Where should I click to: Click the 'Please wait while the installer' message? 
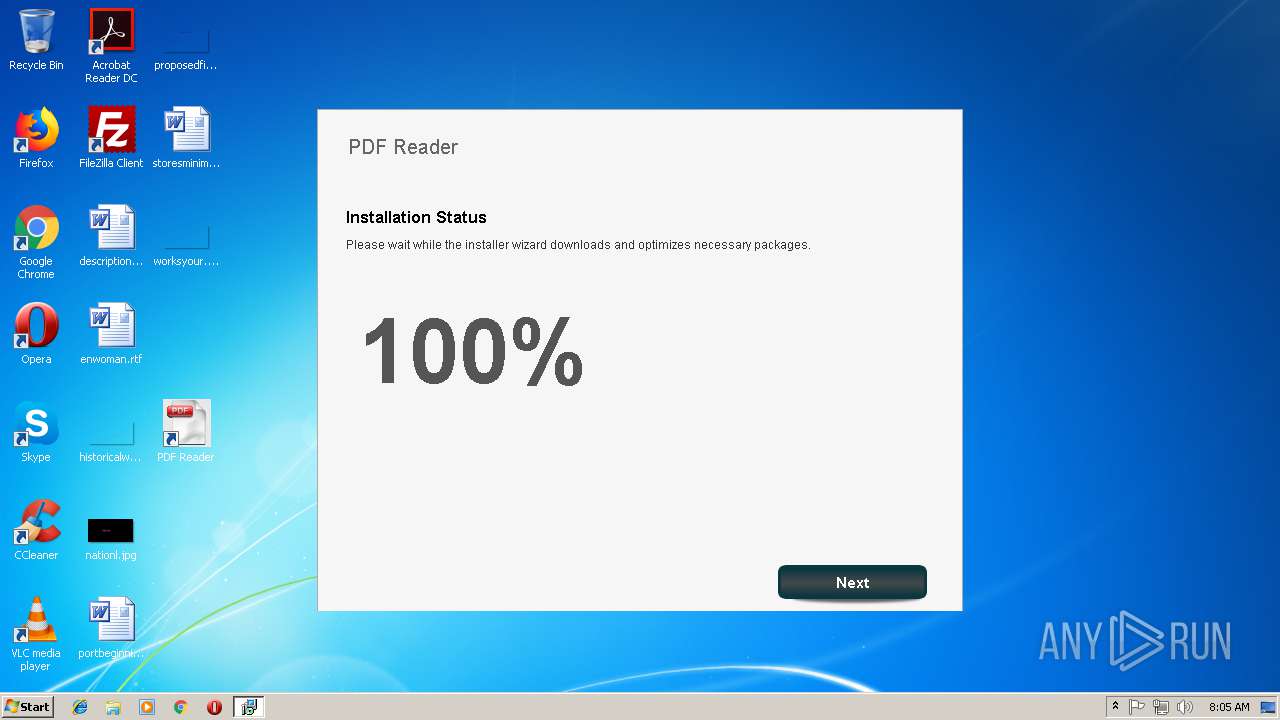tap(578, 245)
